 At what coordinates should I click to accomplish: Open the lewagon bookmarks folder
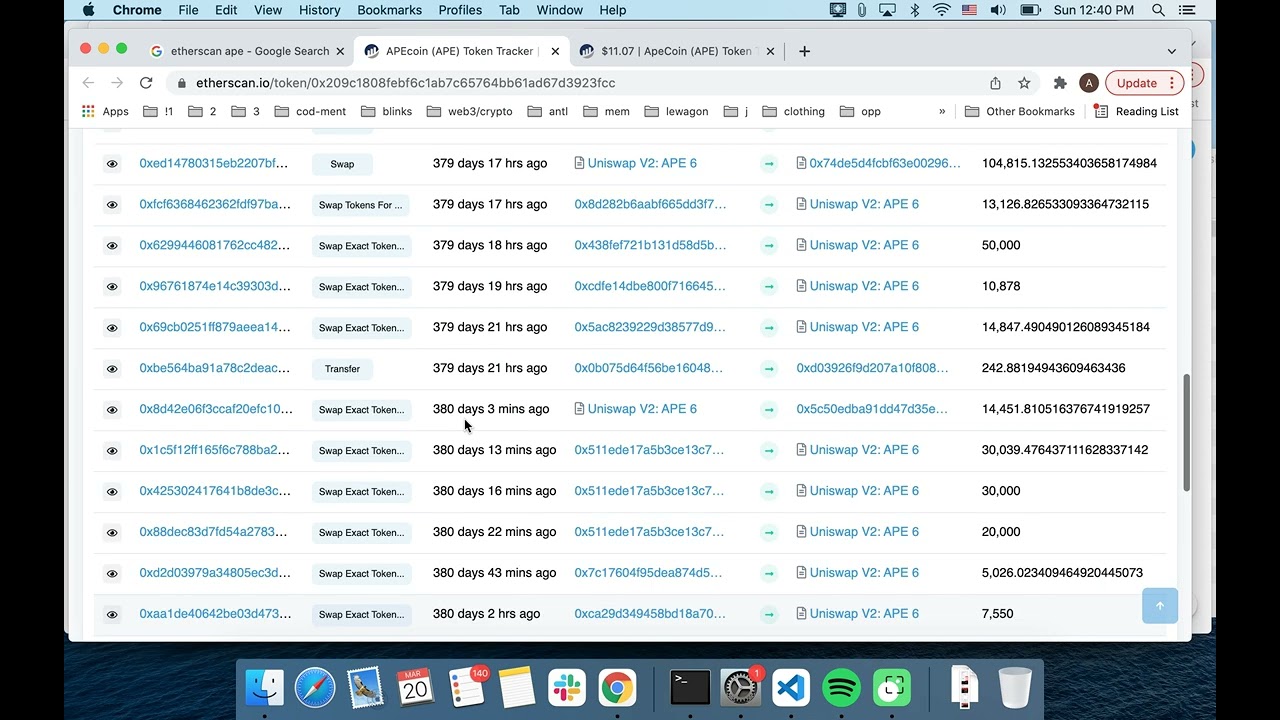[676, 111]
